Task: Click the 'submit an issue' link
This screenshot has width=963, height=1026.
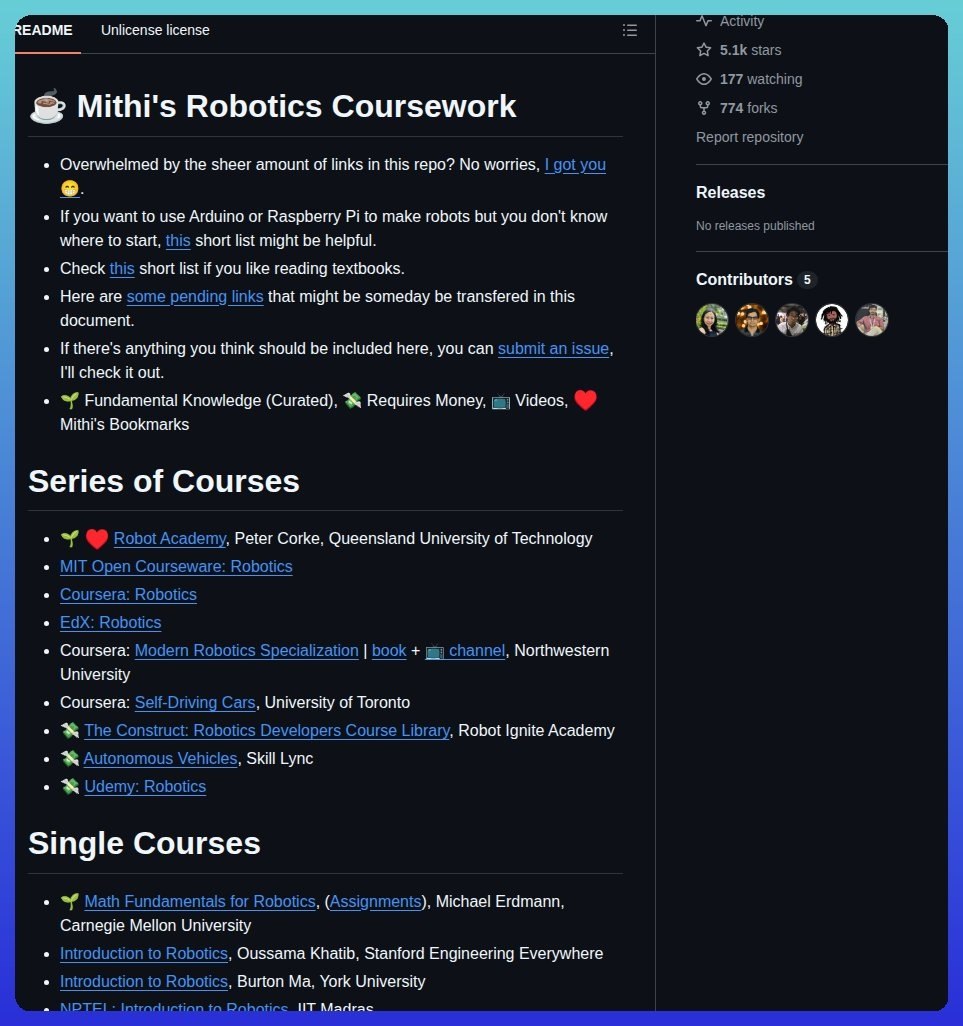Action: point(553,348)
